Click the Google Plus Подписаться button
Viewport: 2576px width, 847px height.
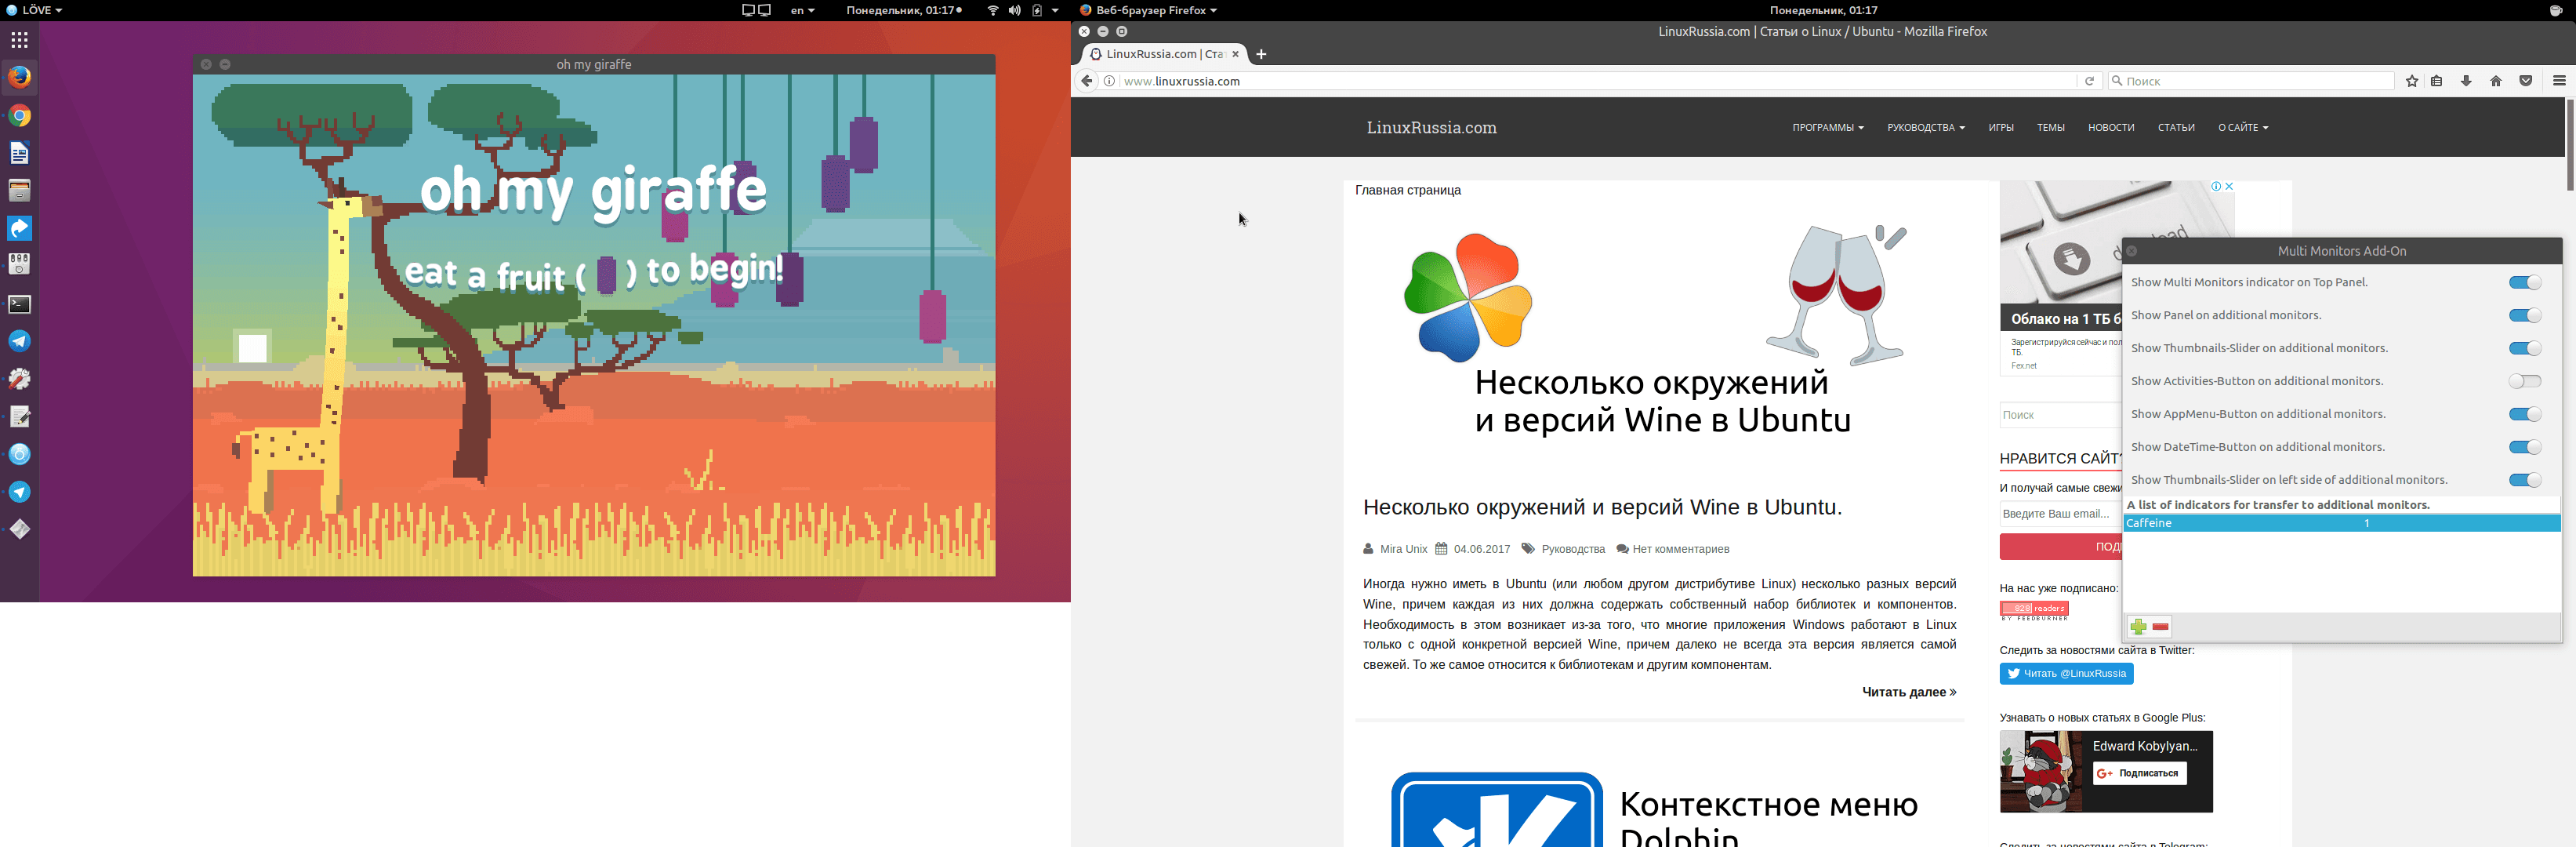(x=2140, y=773)
